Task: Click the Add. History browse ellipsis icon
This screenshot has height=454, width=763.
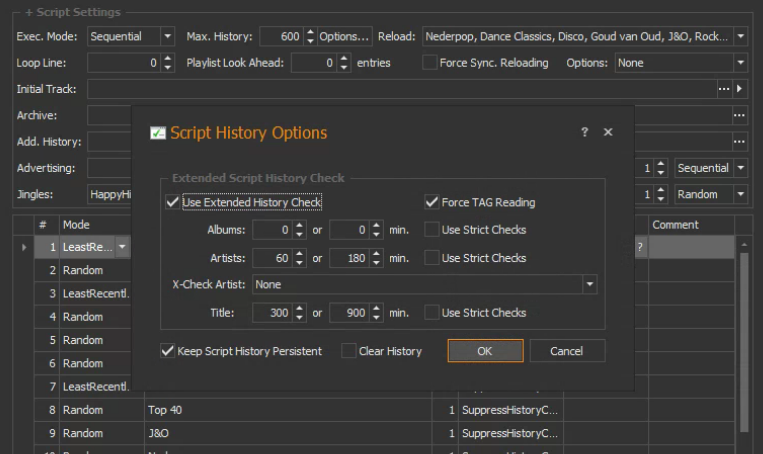Action: click(x=739, y=142)
